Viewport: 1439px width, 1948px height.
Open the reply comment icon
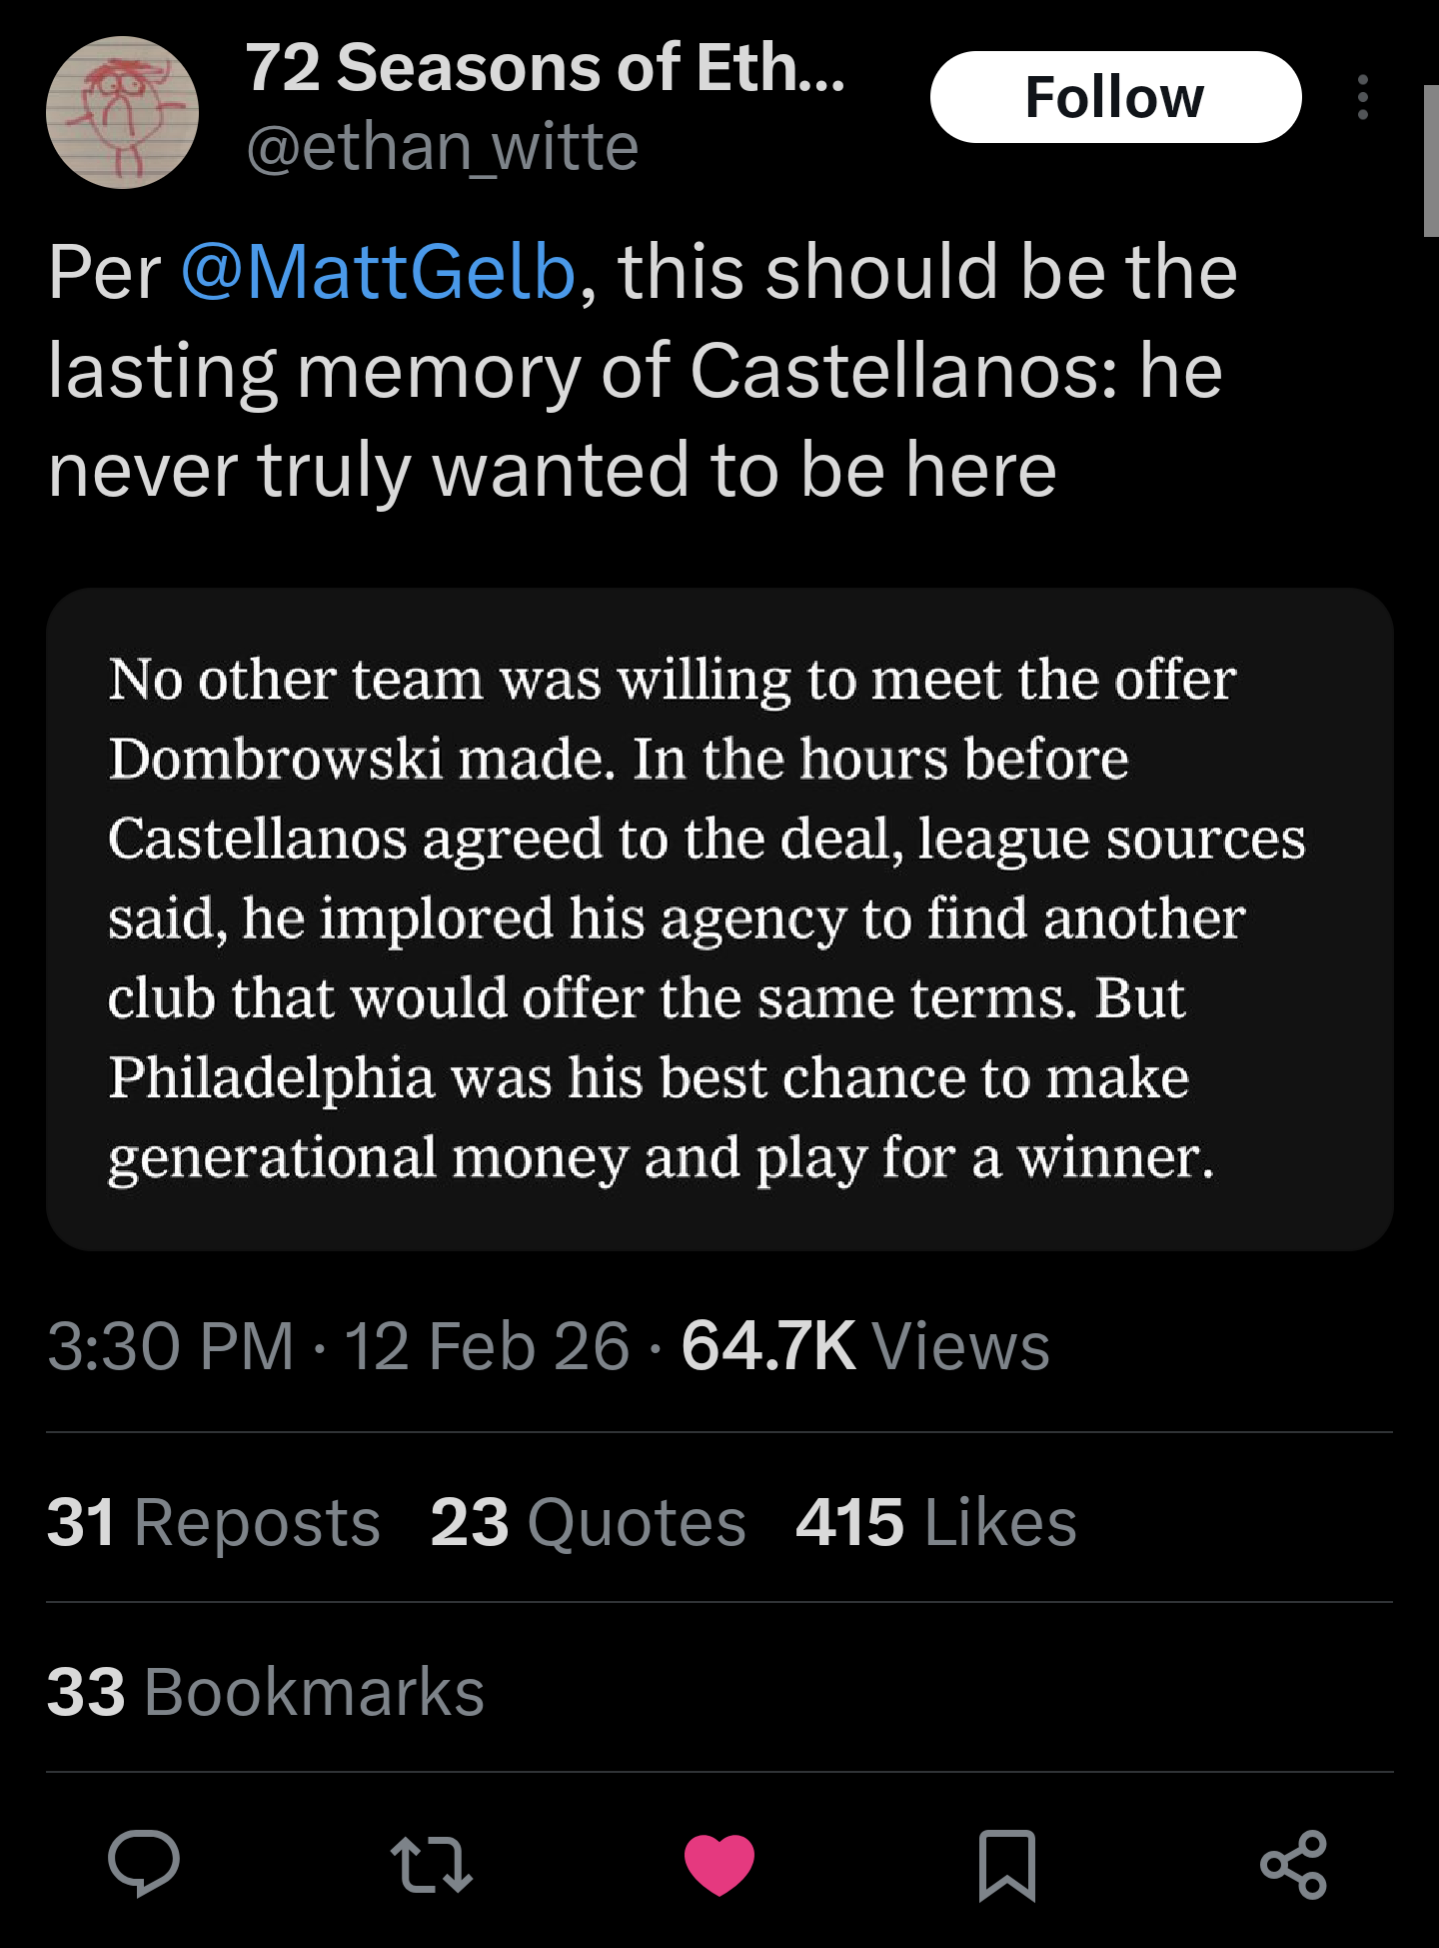(144, 1864)
